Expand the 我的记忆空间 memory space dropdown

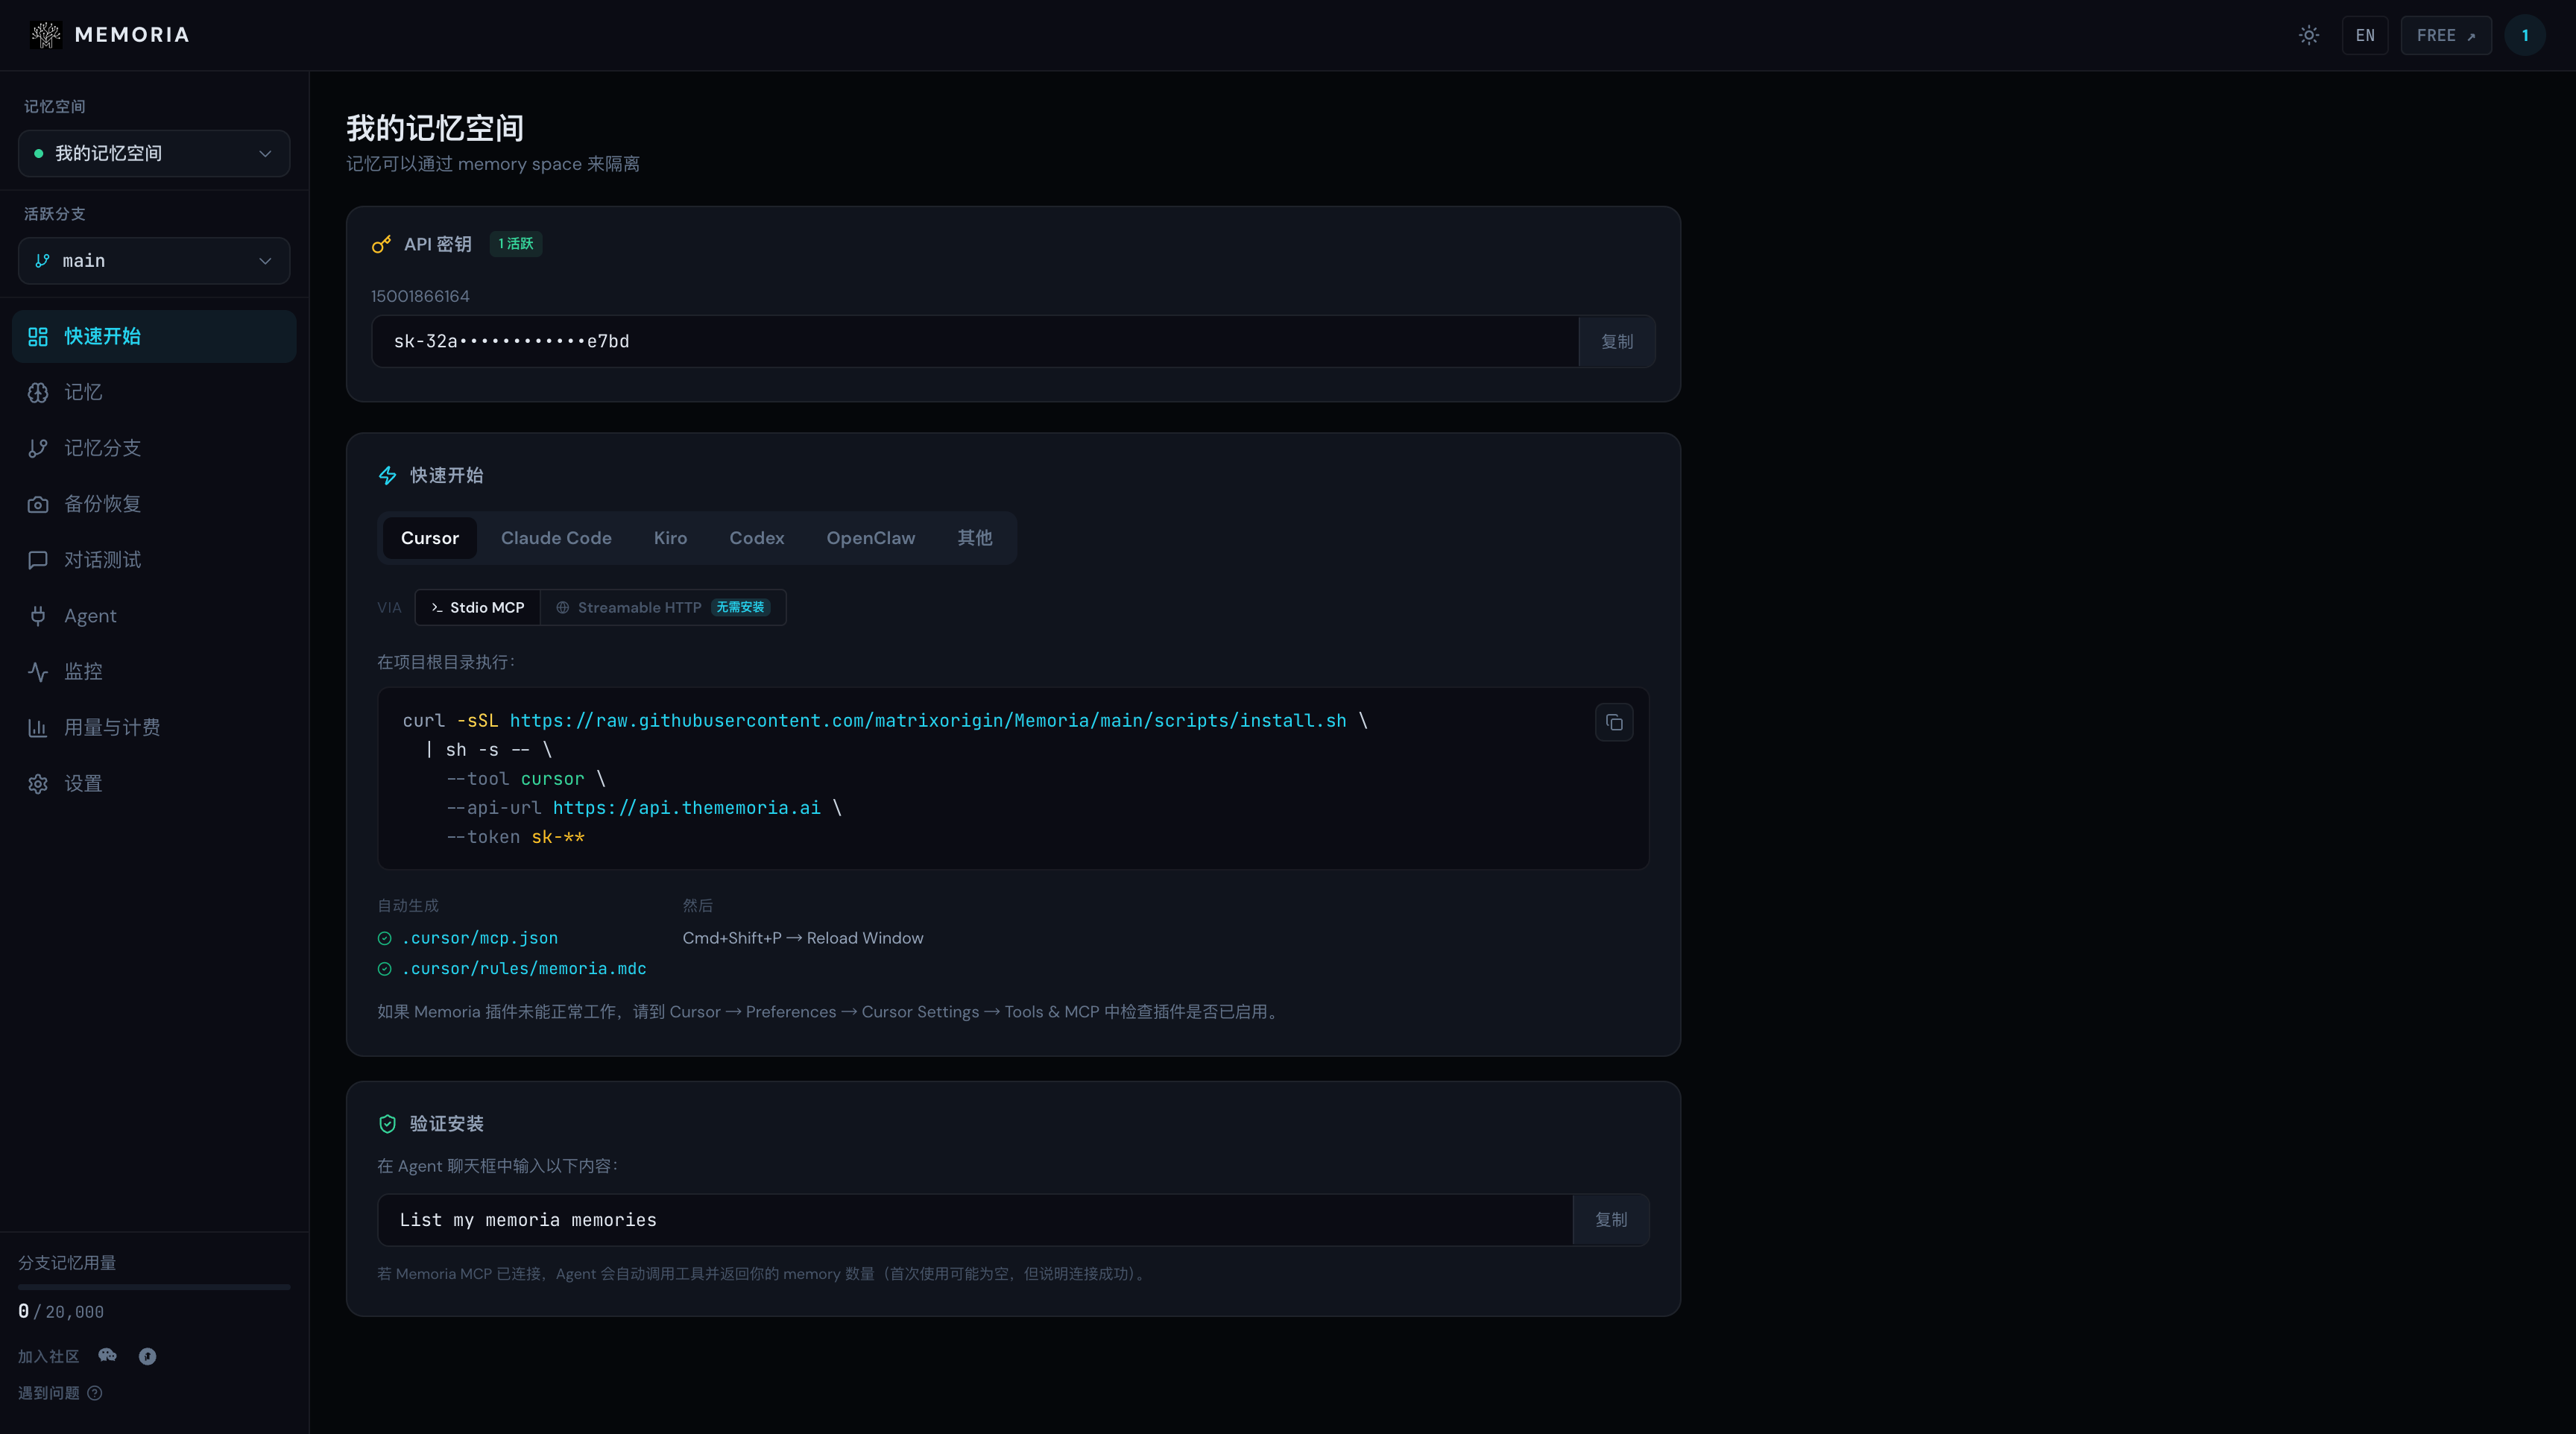(x=154, y=153)
